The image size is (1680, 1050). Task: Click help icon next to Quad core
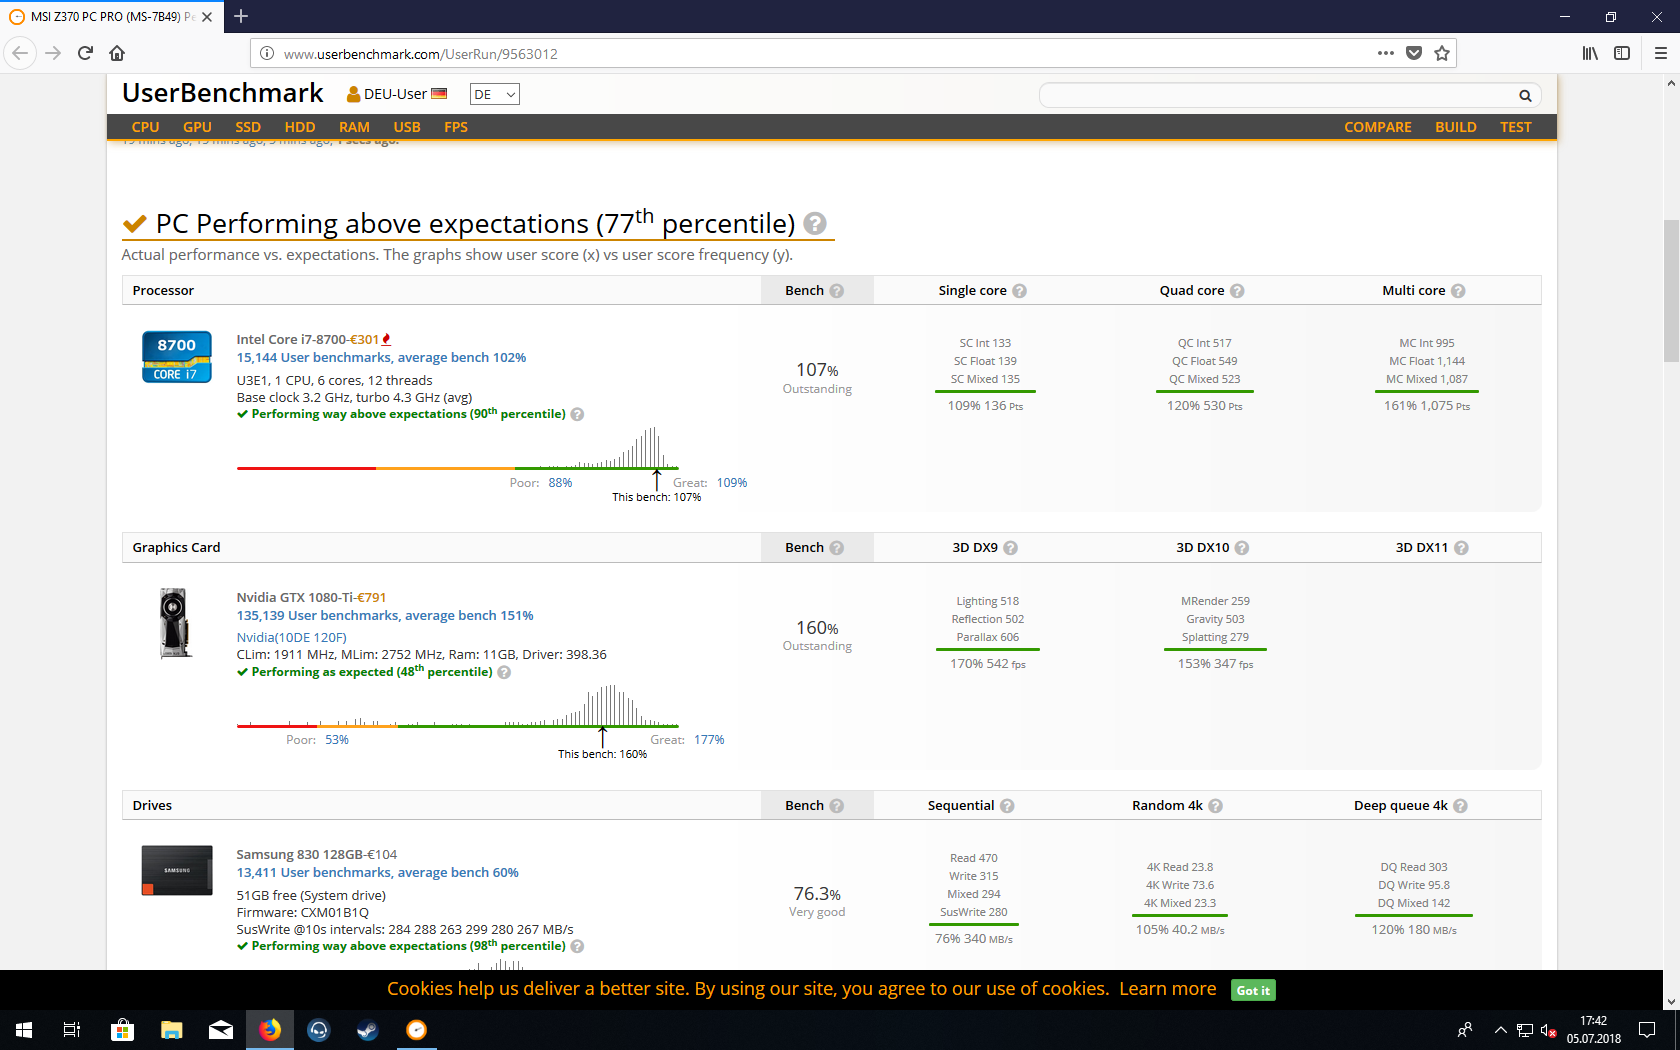point(1237,291)
